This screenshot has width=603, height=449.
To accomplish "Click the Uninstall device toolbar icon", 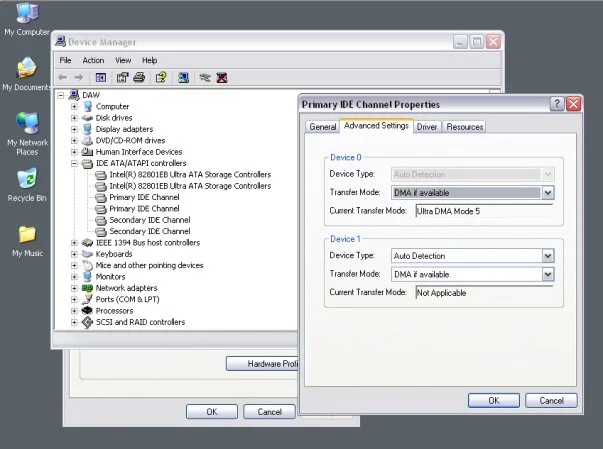I will 222,78.
